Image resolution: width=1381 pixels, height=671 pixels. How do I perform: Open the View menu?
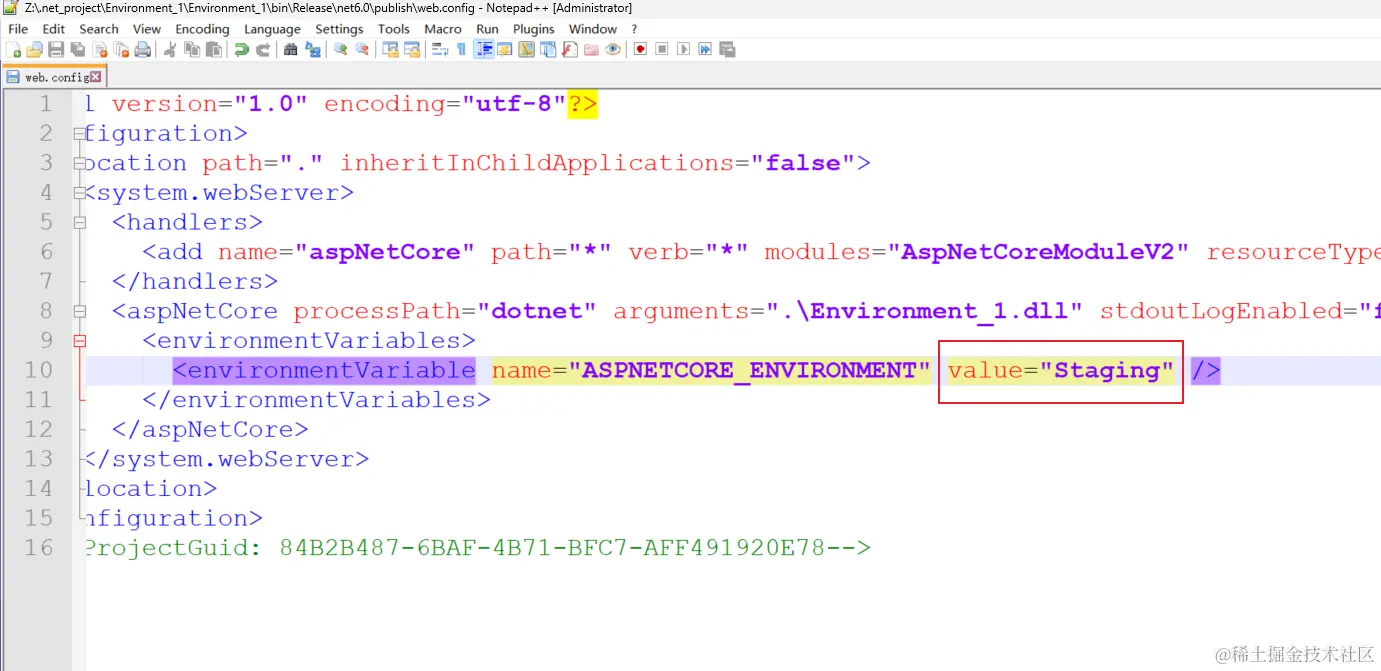pos(146,29)
